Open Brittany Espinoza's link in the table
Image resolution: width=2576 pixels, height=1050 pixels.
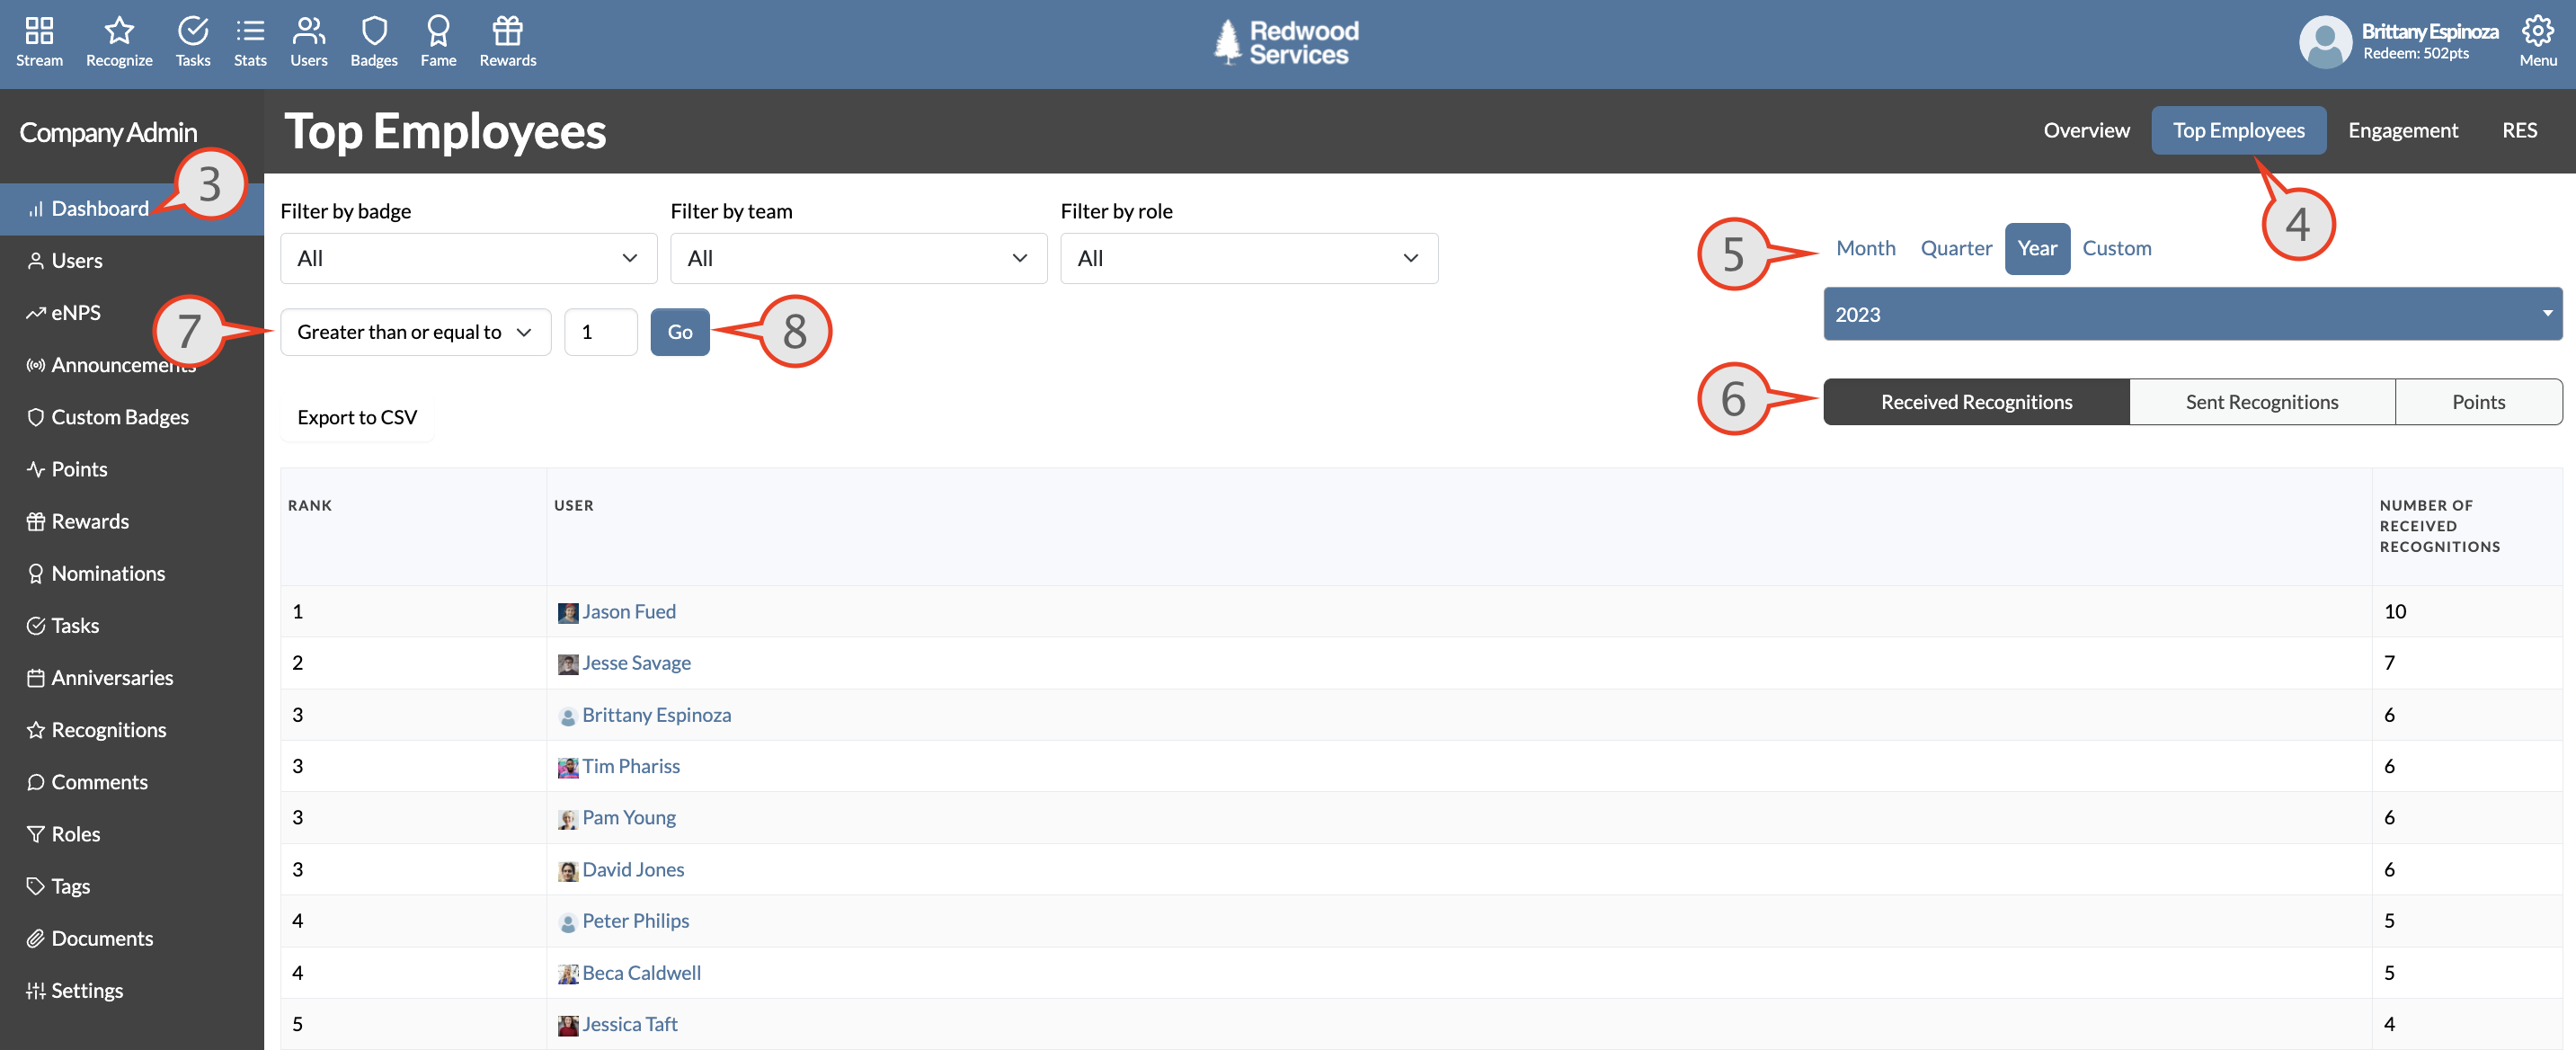coord(656,714)
